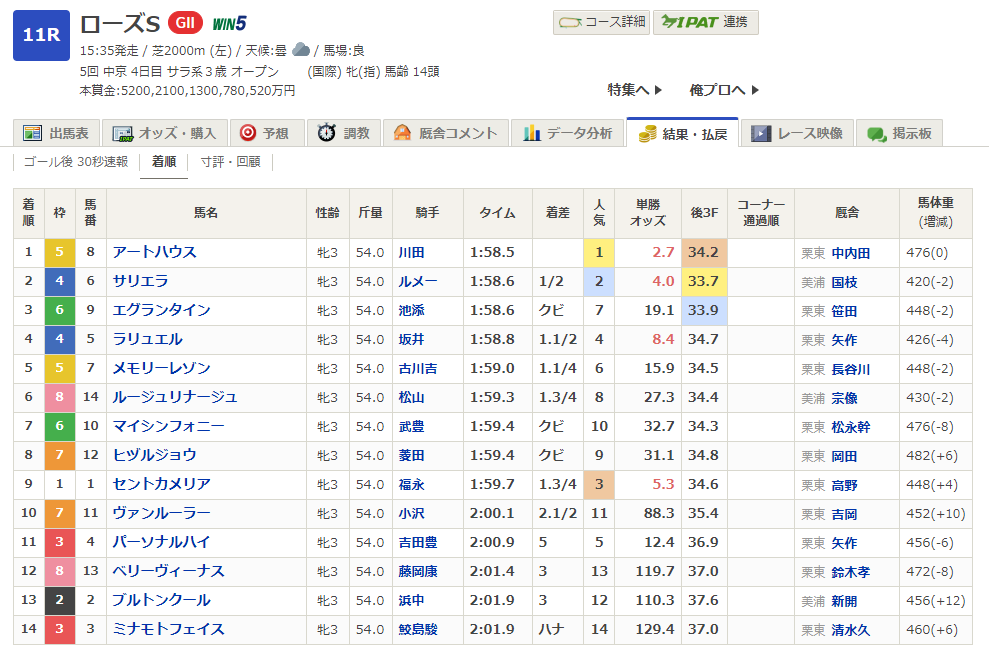Click the 単勝オッズ column header
The image size is (989, 656).
[x=648, y=213]
